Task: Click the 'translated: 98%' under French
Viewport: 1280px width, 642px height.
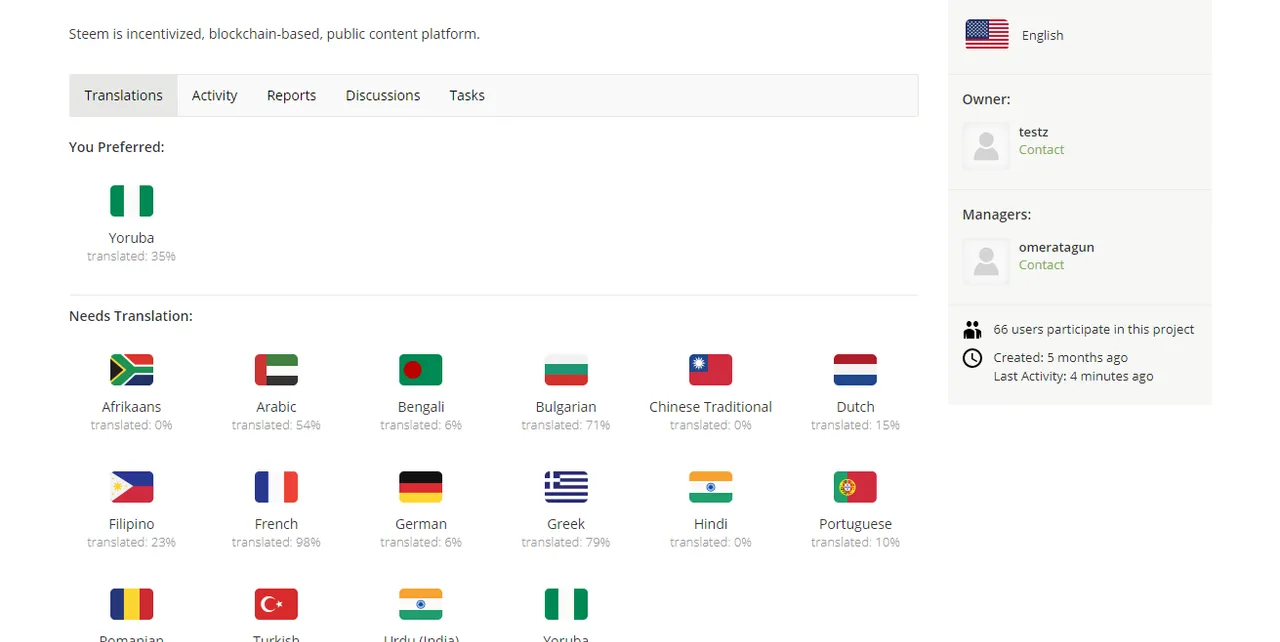Action: click(x=276, y=543)
